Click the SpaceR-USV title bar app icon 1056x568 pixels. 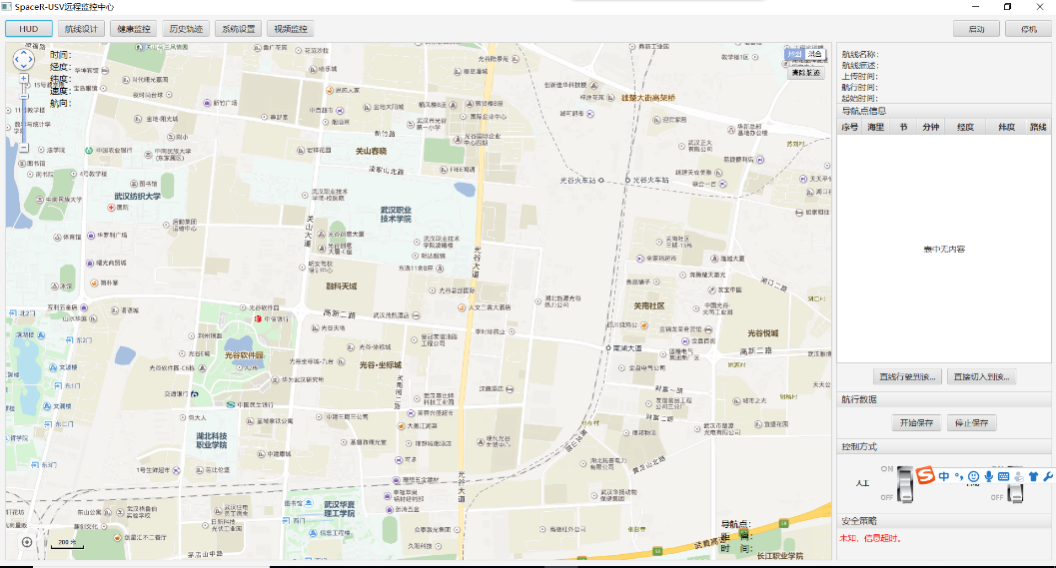point(6,6)
